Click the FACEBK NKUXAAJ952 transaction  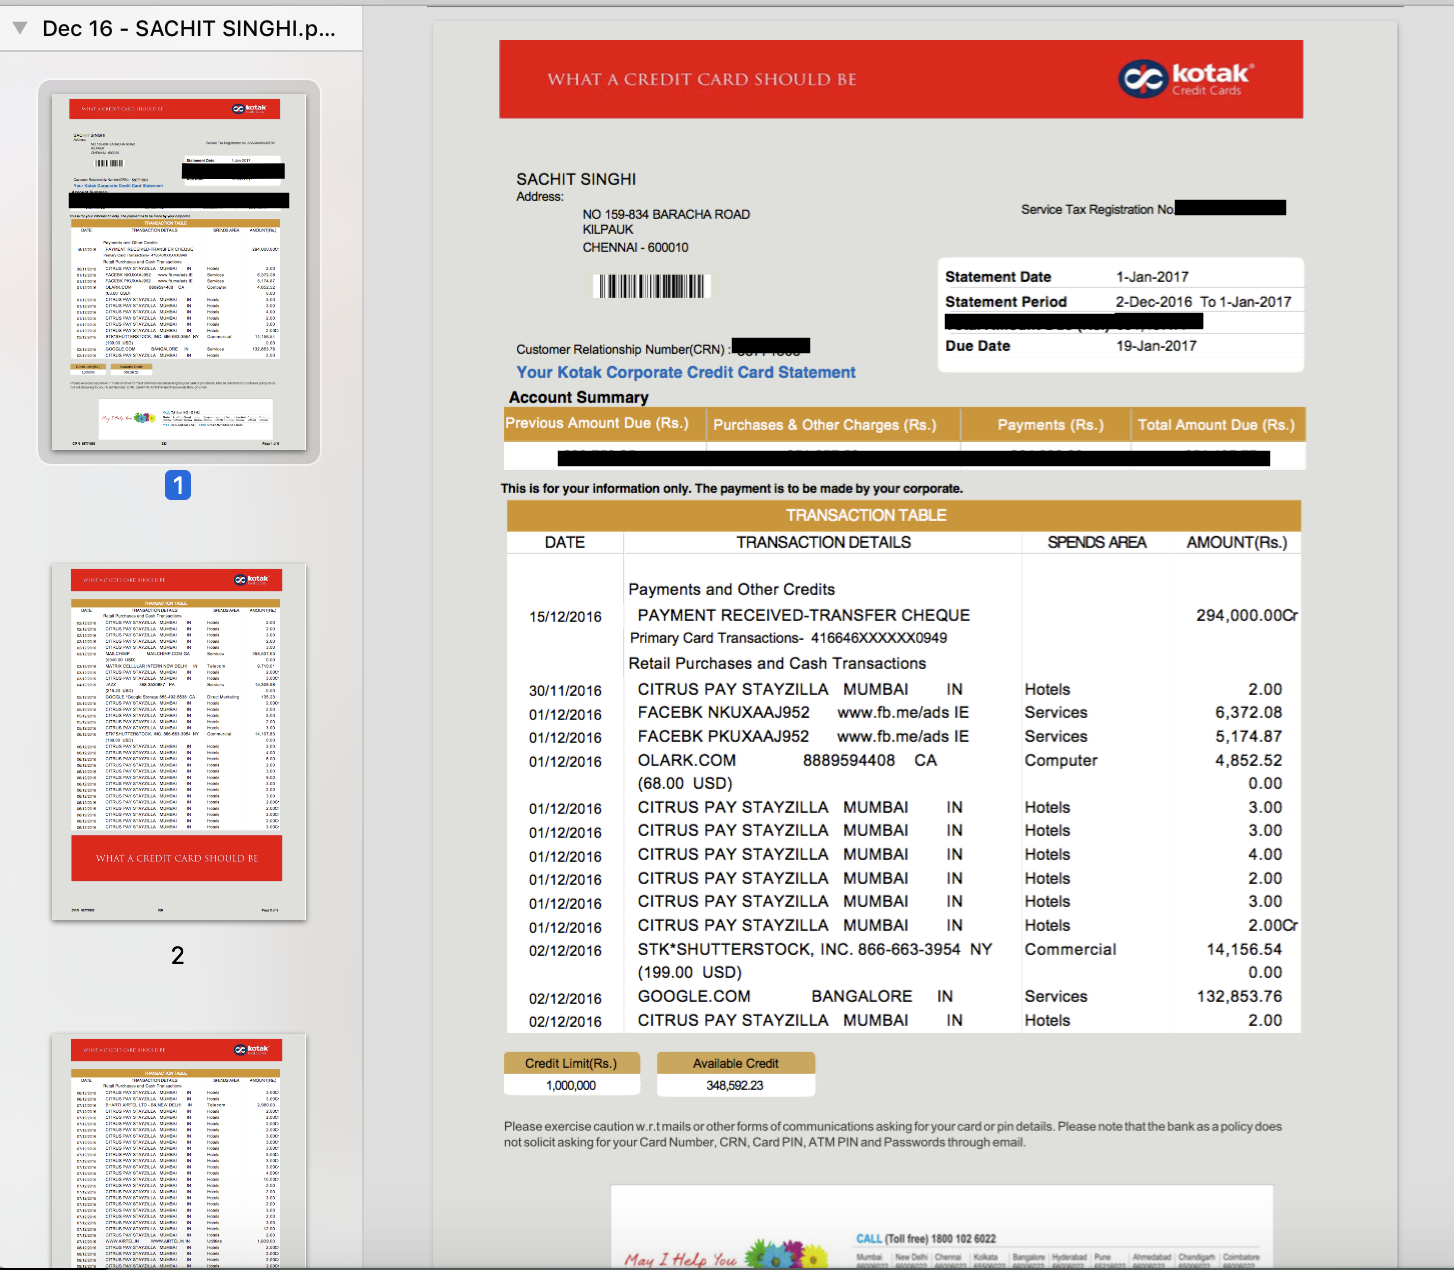pyautogui.click(x=803, y=713)
